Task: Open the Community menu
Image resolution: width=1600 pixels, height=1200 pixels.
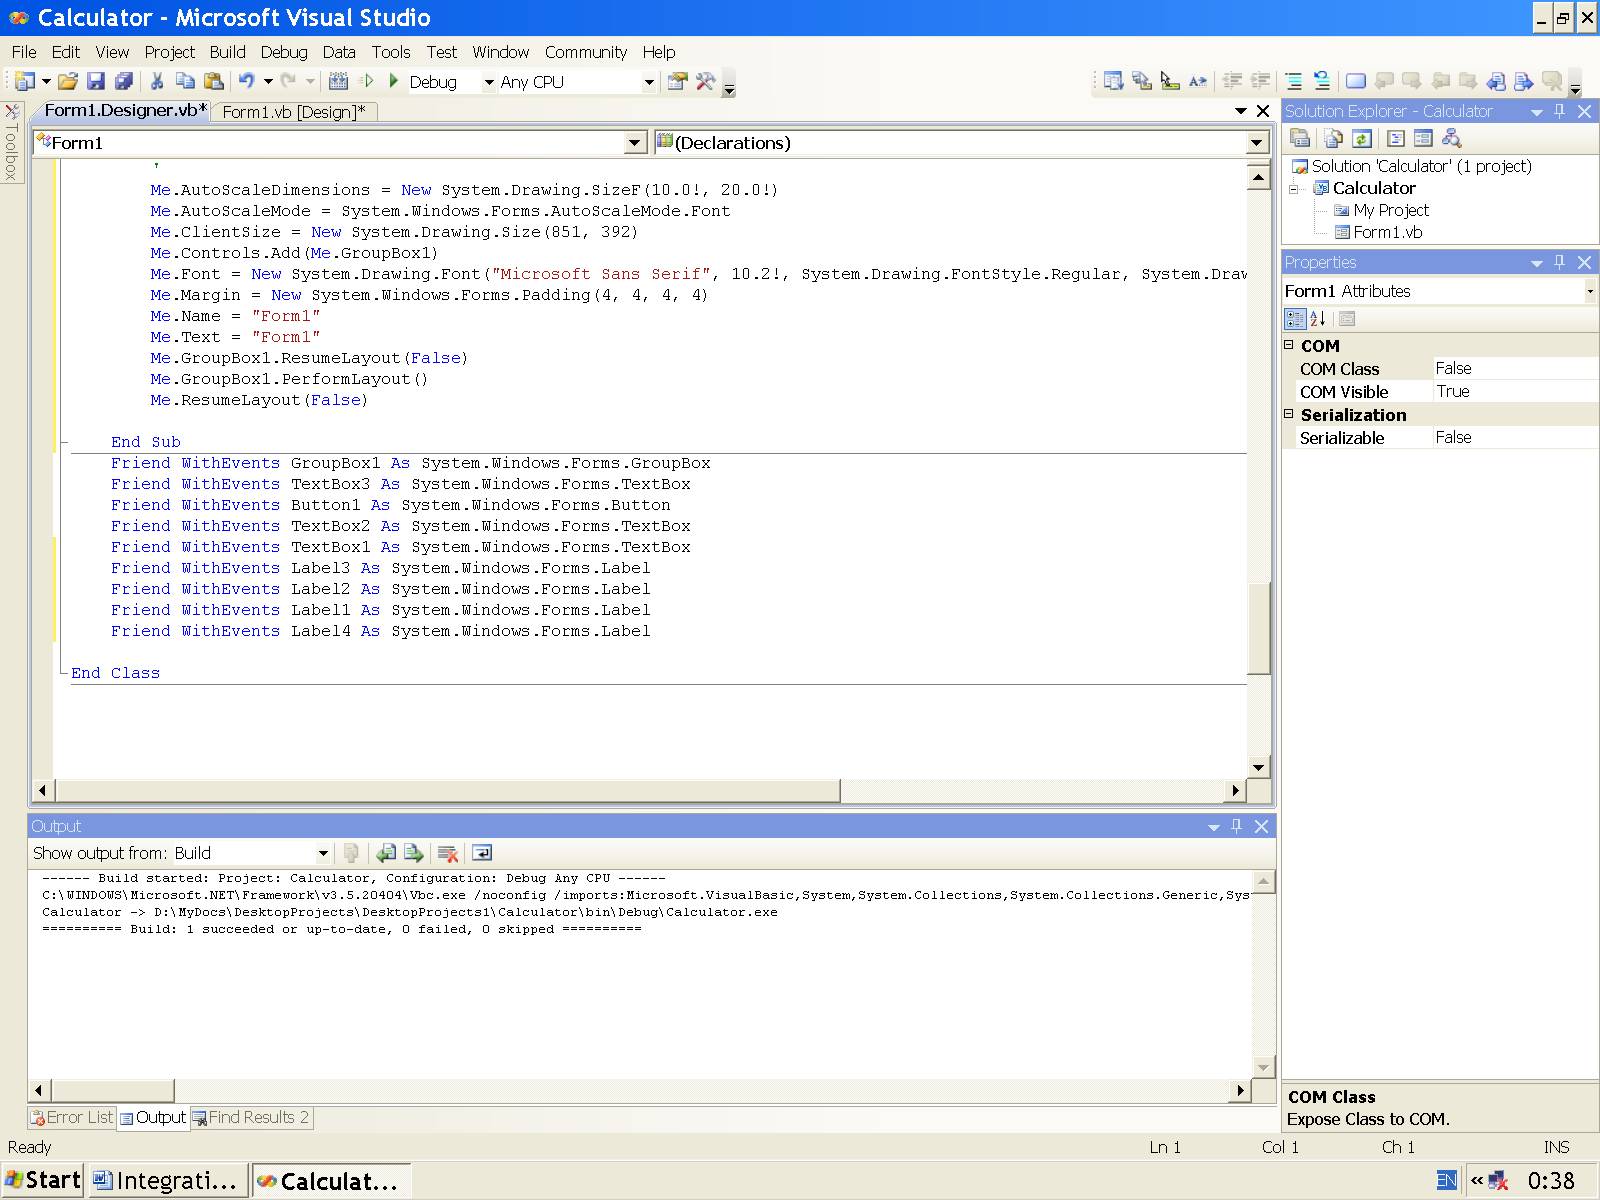Action: [x=586, y=52]
